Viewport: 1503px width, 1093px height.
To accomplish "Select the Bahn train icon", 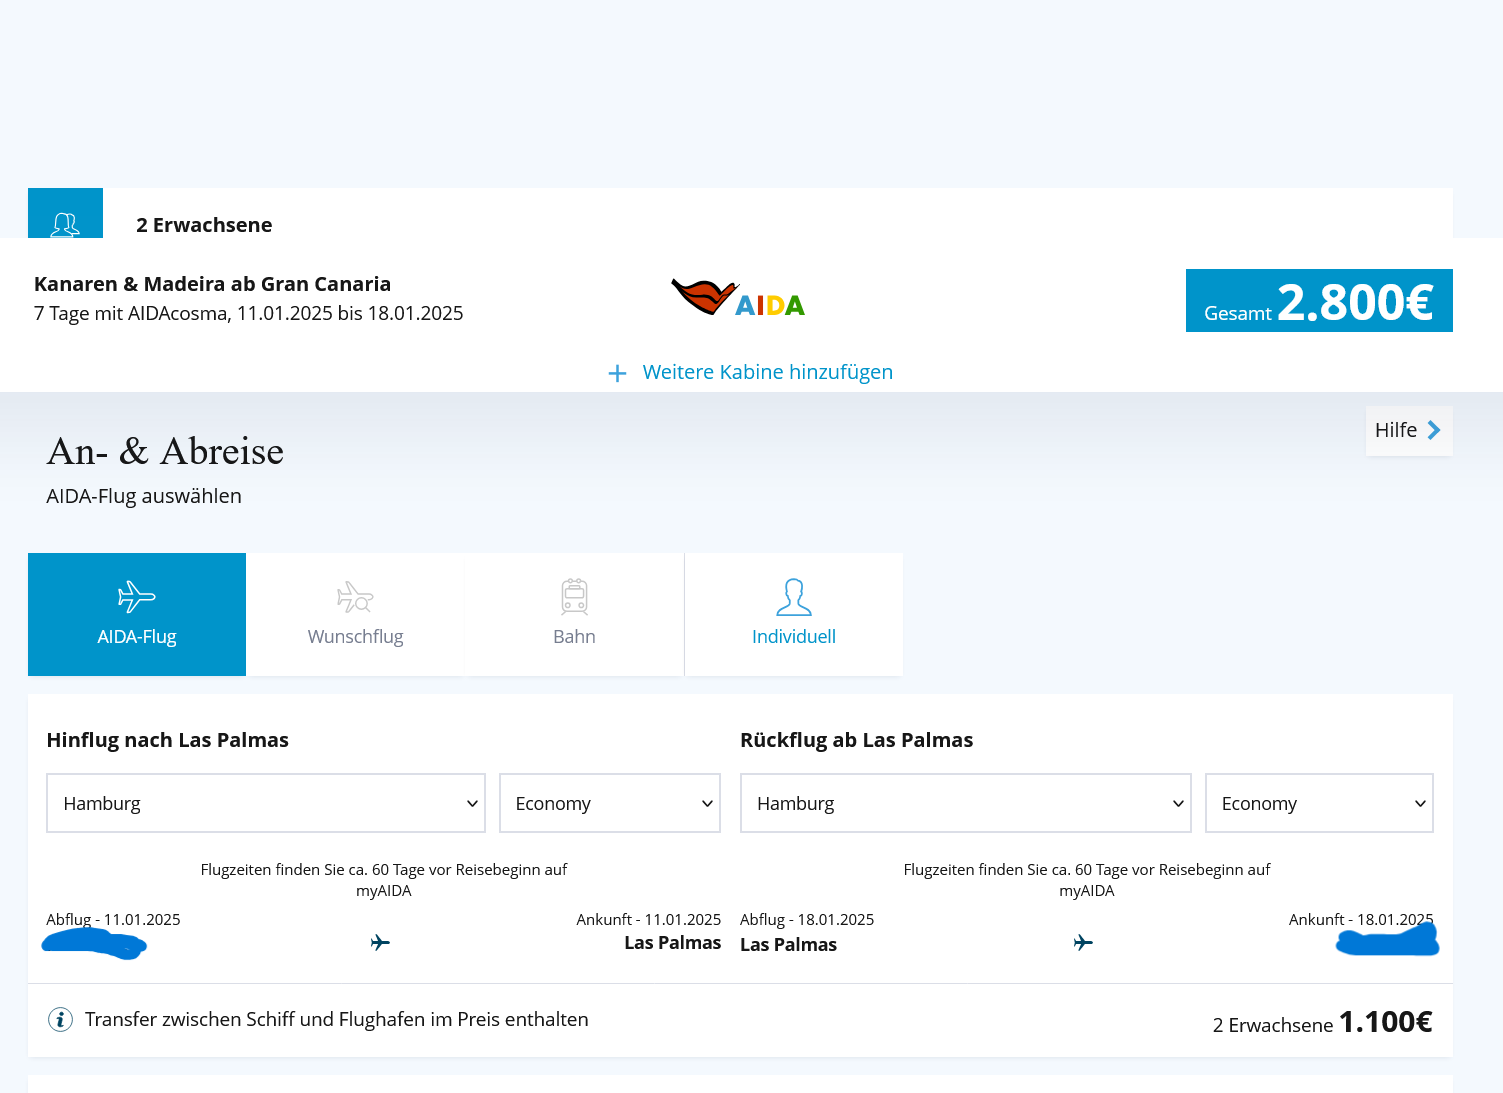I will 574,597.
